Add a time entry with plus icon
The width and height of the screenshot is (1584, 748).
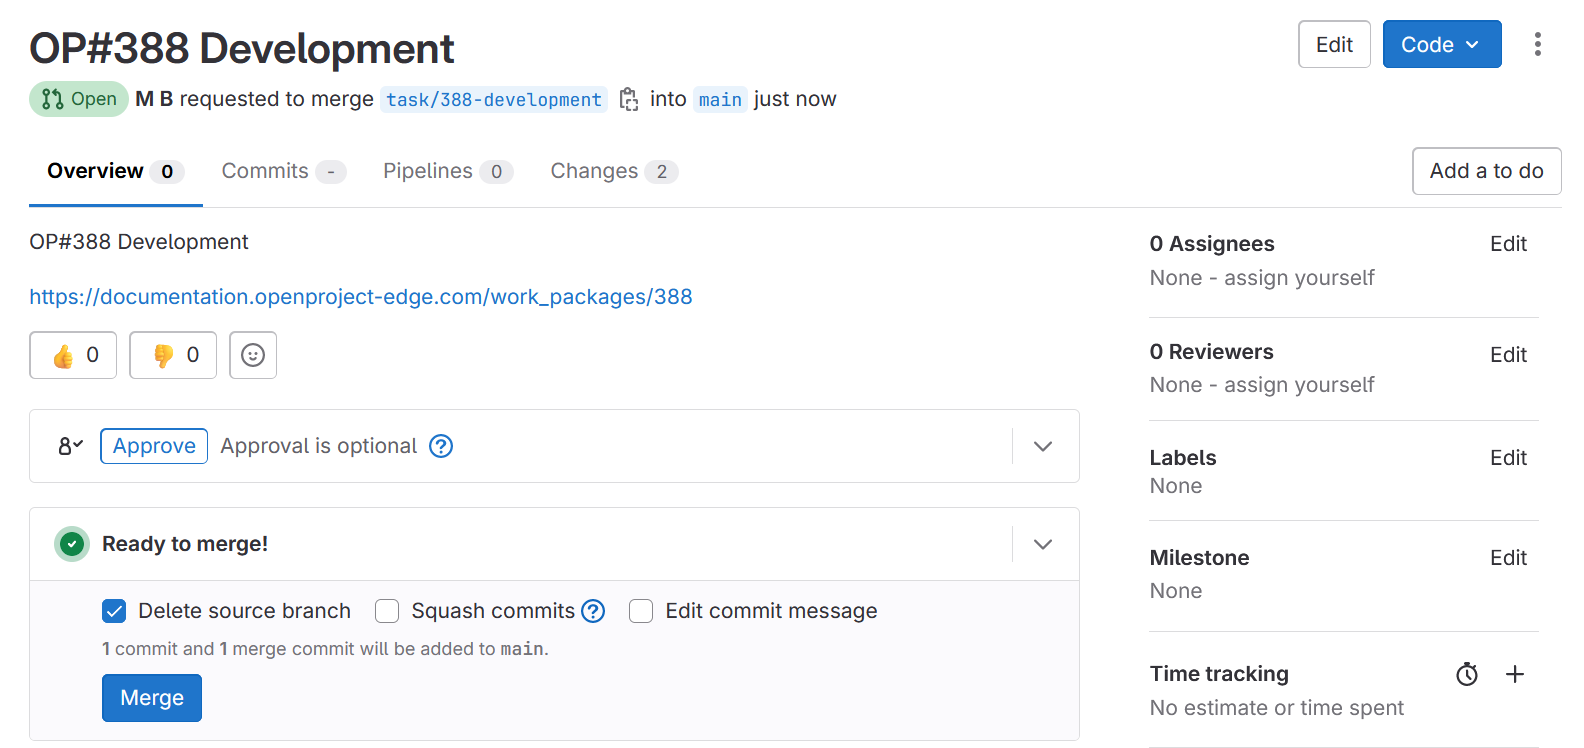coord(1515,675)
